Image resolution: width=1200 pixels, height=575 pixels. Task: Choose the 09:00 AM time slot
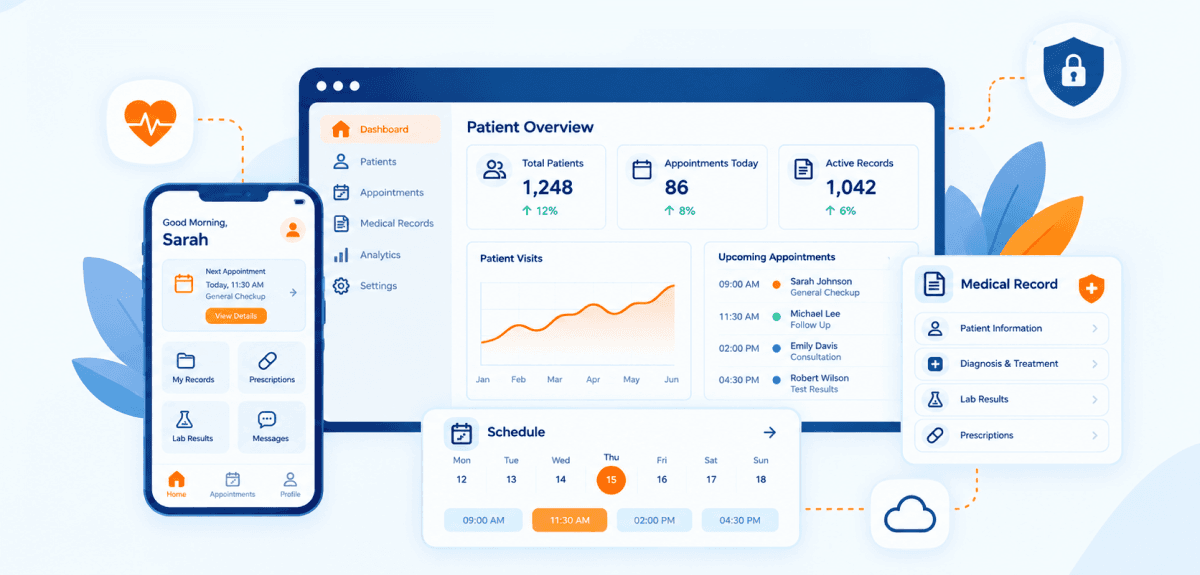pos(483,520)
